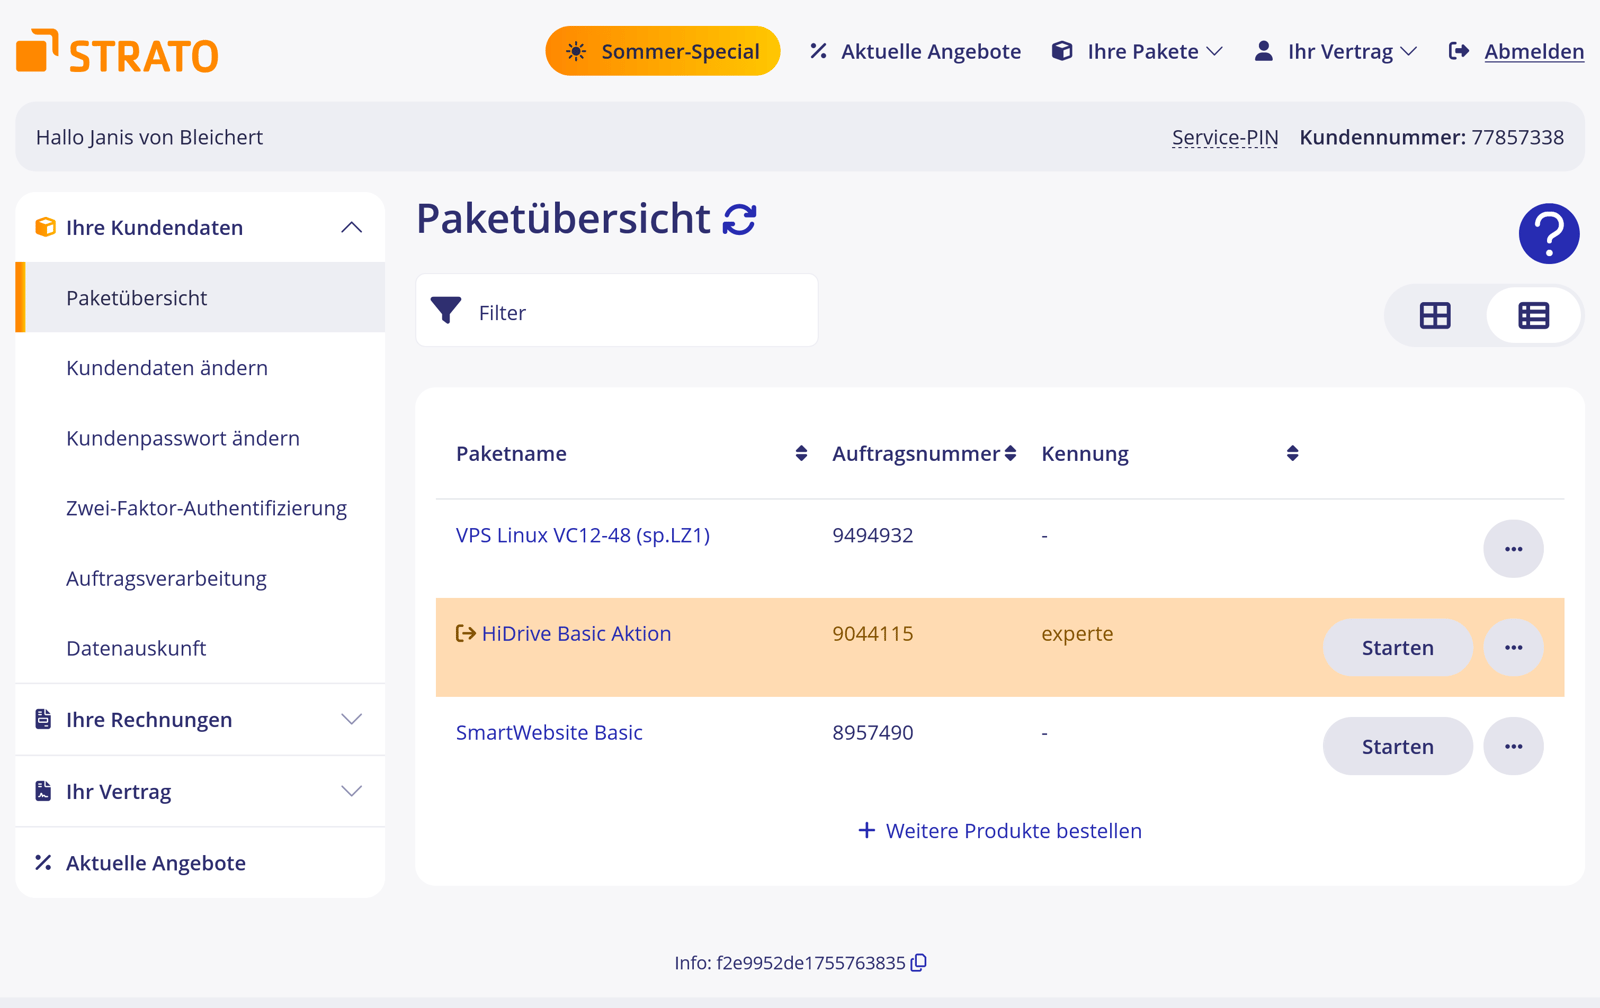Switch to the list view layout
The image size is (1600, 1008).
coord(1533,315)
